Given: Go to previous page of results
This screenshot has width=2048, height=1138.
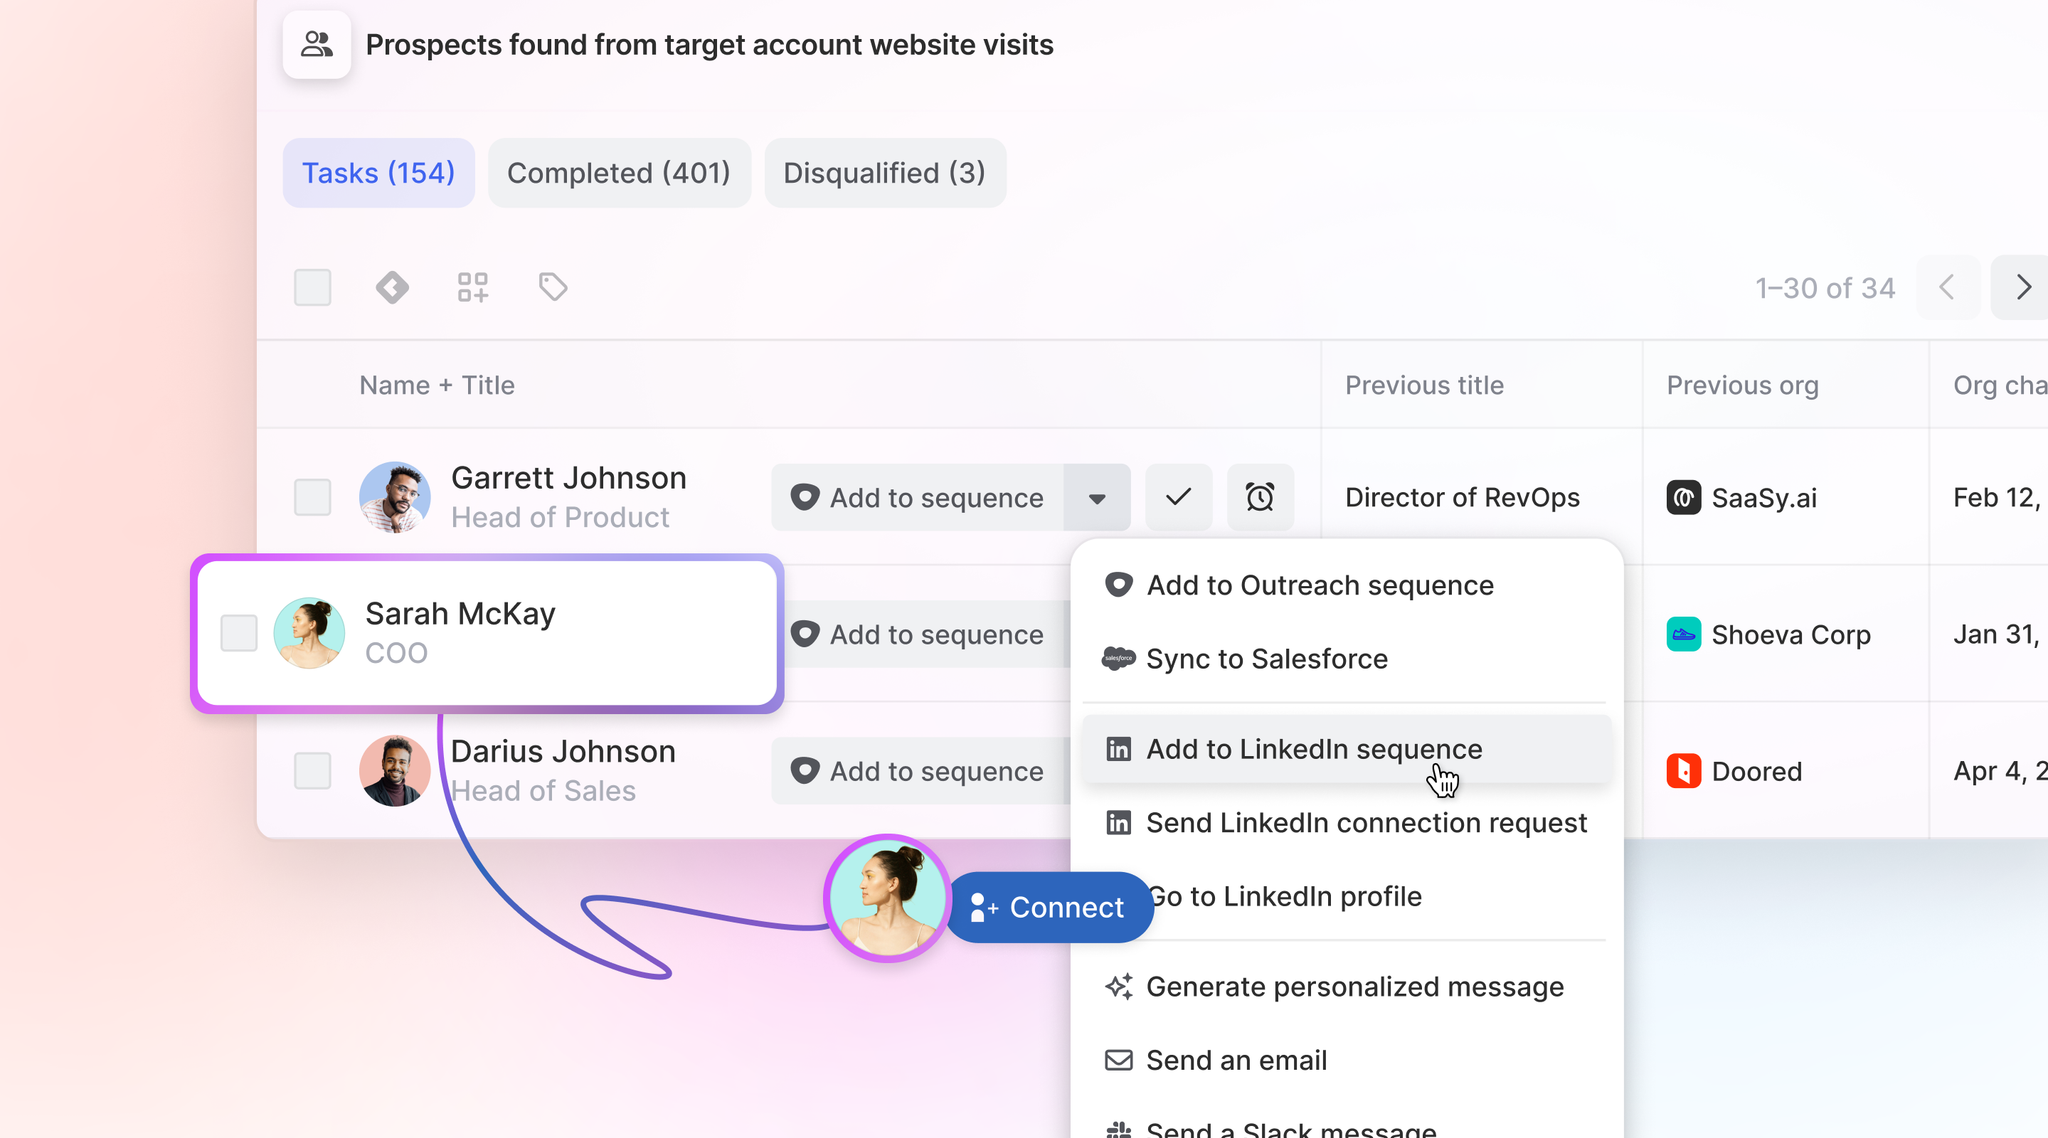Looking at the screenshot, I should (x=1947, y=288).
